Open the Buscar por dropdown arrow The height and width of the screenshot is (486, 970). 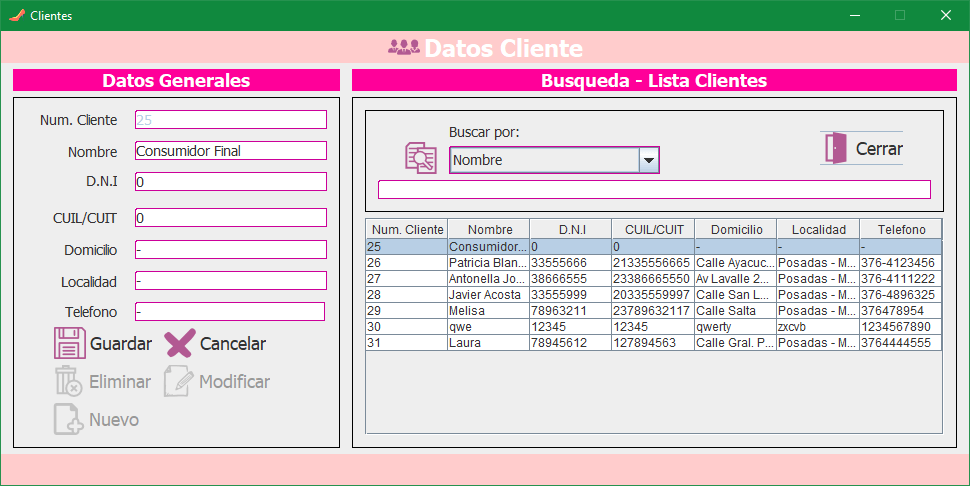649,160
